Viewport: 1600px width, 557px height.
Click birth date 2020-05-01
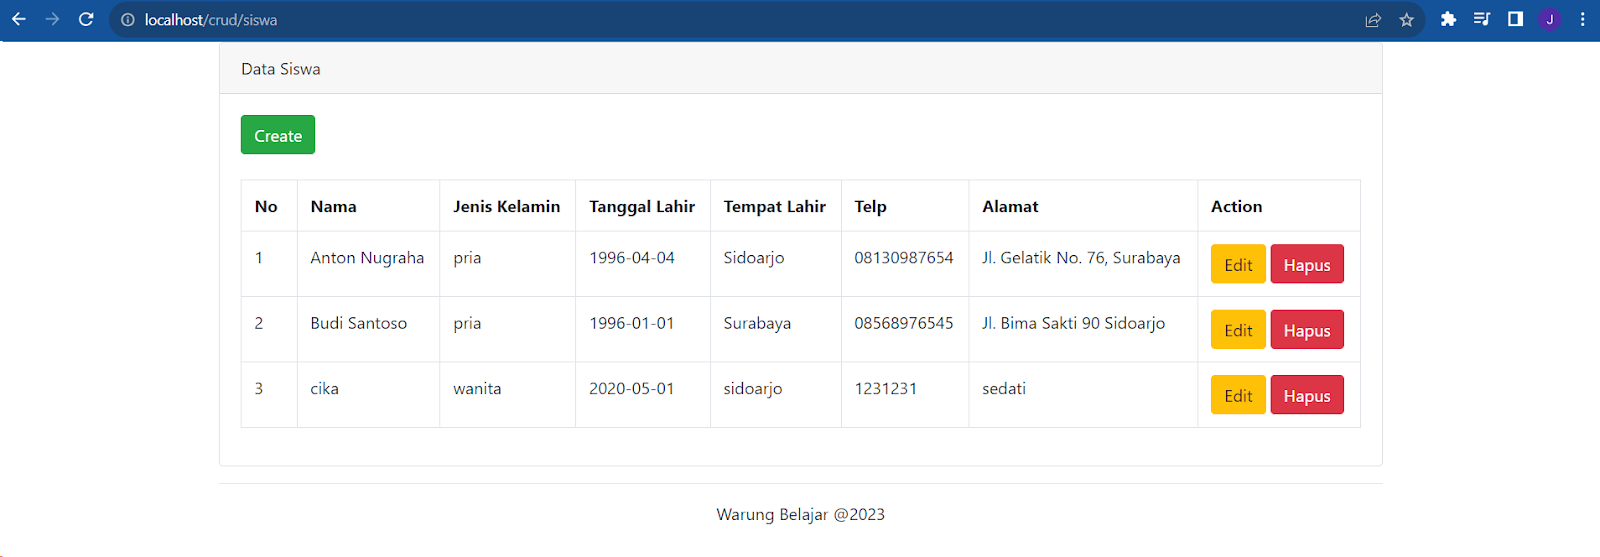[632, 388]
